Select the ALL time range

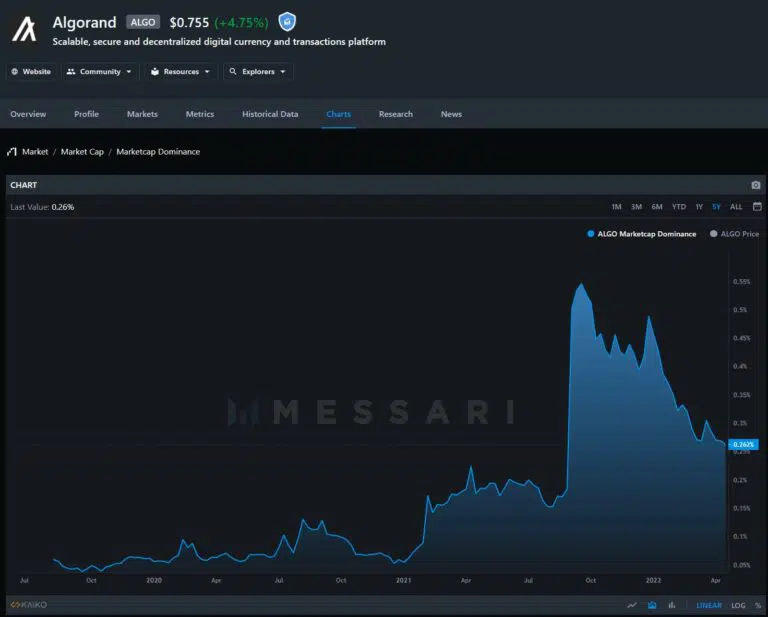coord(736,207)
